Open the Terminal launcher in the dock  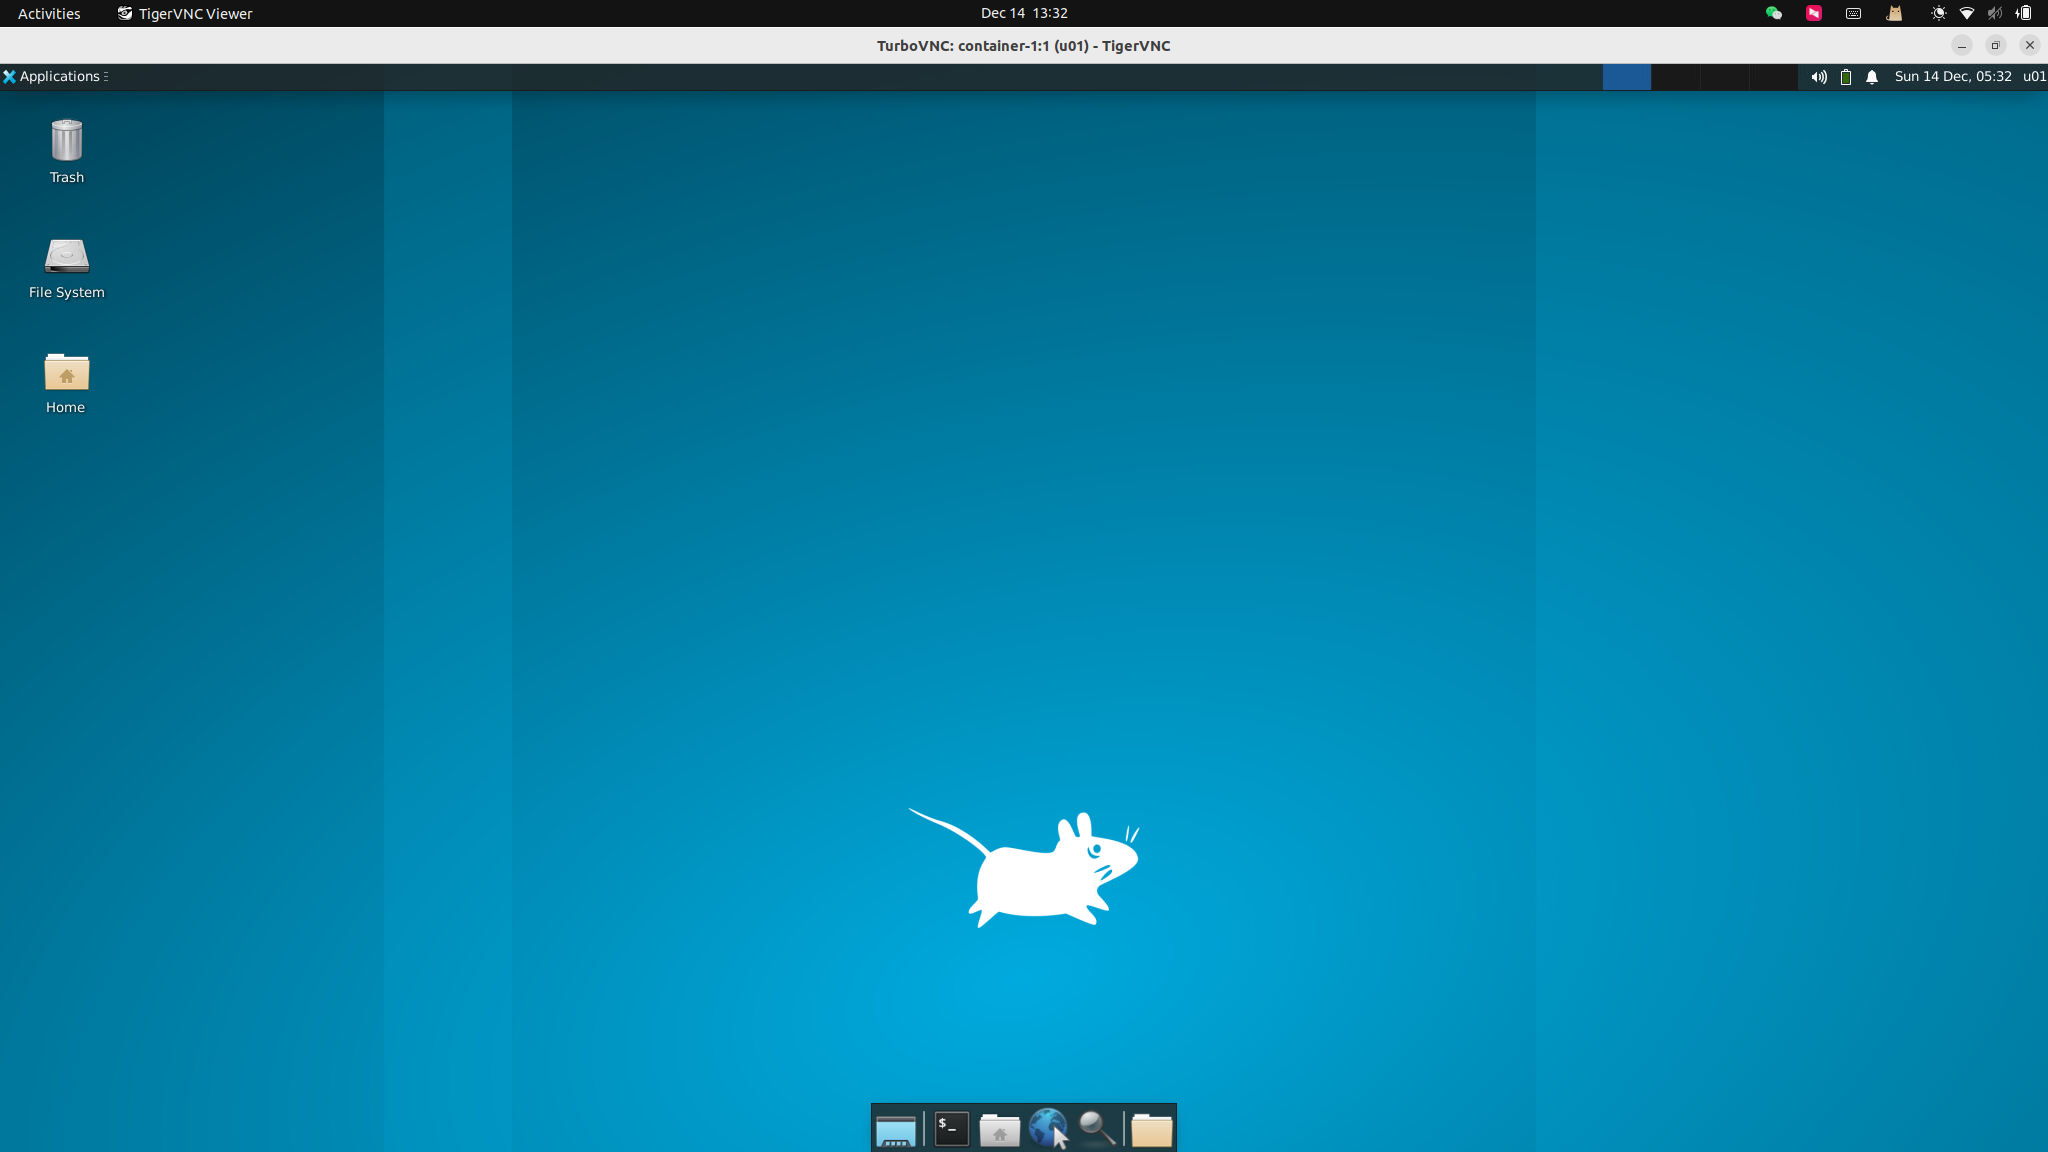point(951,1129)
